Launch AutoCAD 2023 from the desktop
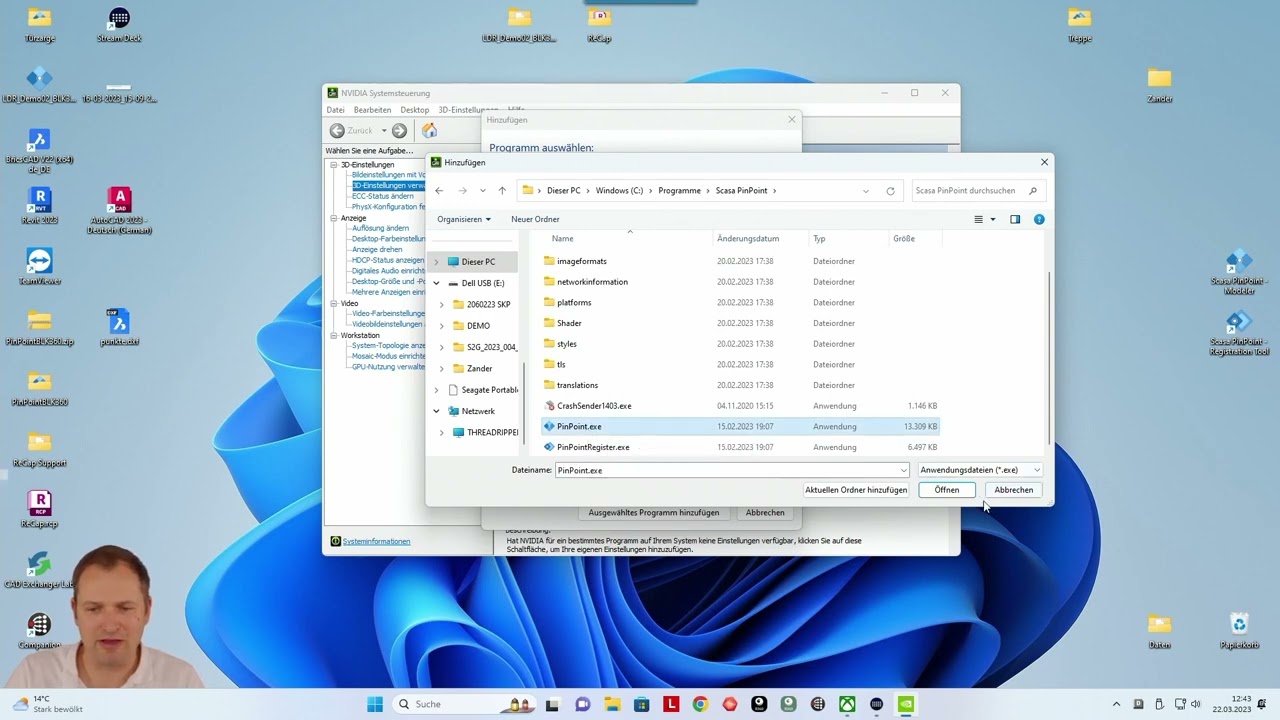This screenshot has width=1280, height=720. pyautogui.click(x=119, y=210)
